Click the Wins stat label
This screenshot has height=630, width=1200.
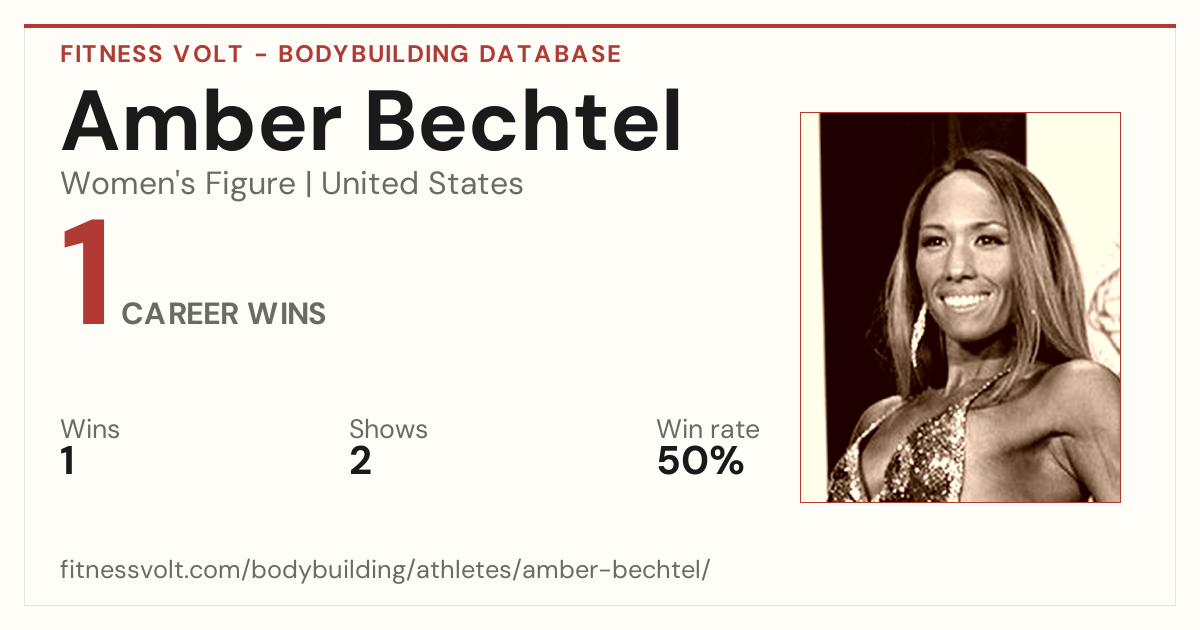(x=90, y=430)
